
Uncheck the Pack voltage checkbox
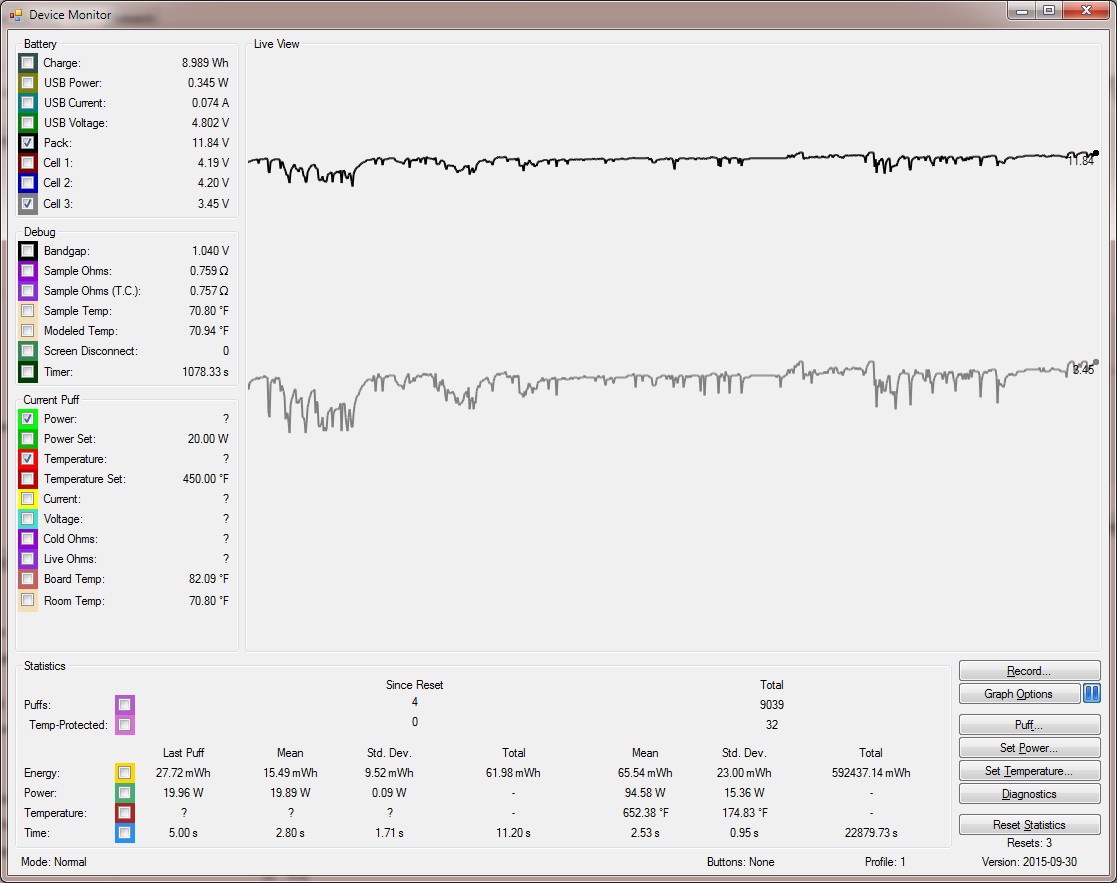[x=28, y=143]
